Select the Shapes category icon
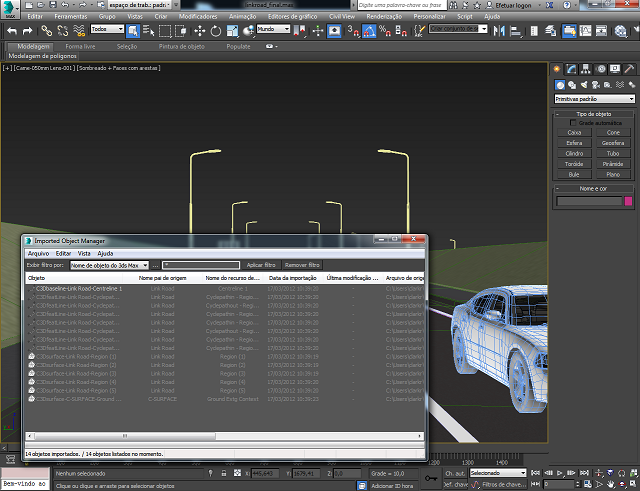640x491 pixels. (x=572, y=85)
